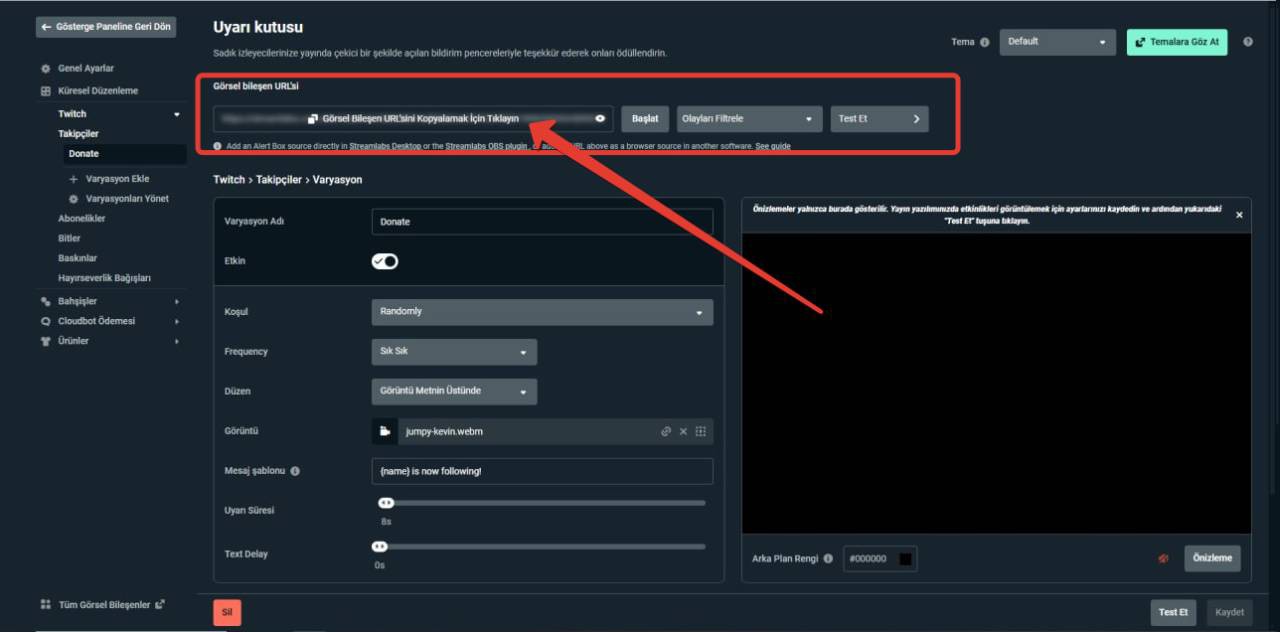
Task: Click the Küresel Düzenleme grid icon
Action: coord(45,91)
